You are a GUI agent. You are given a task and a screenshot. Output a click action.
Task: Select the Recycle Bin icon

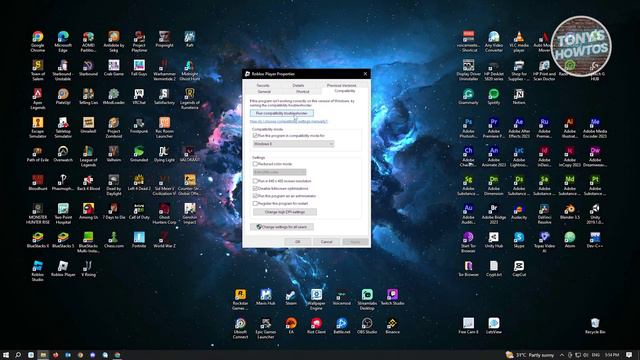point(595,327)
